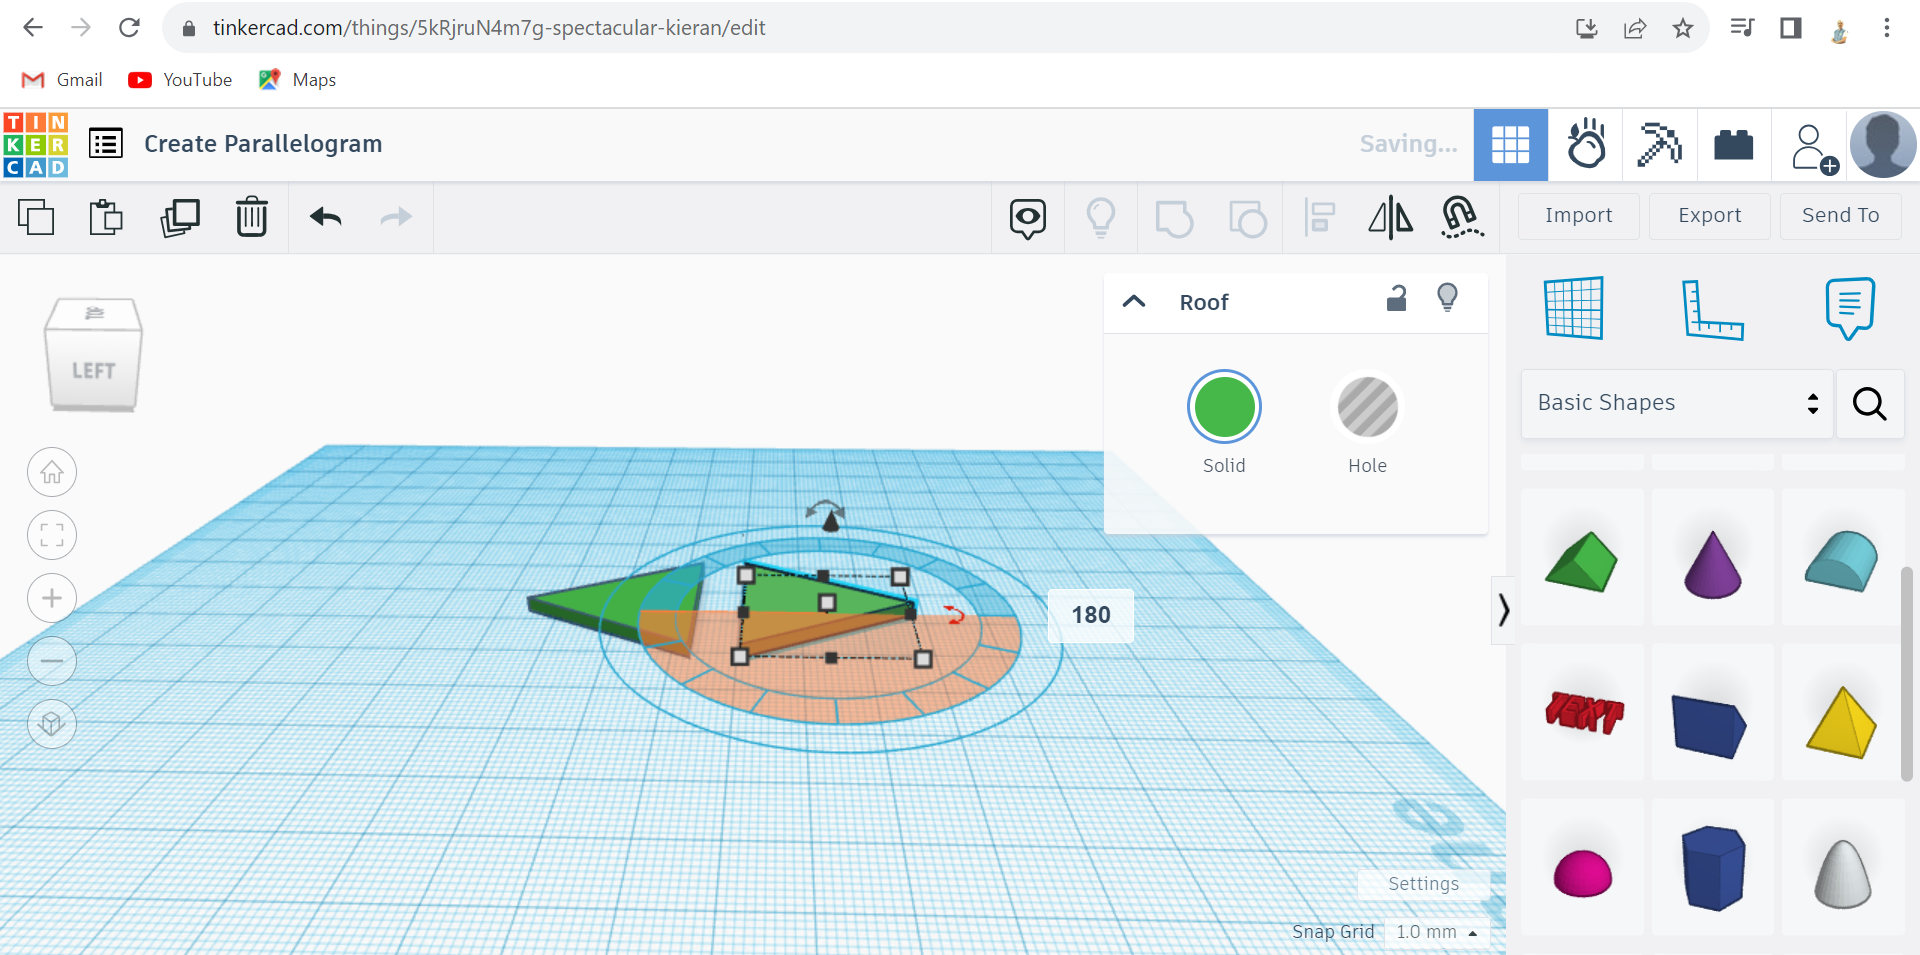This screenshot has width=1920, height=955.
Task: Select the green Solid swatch
Action: pos(1224,407)
